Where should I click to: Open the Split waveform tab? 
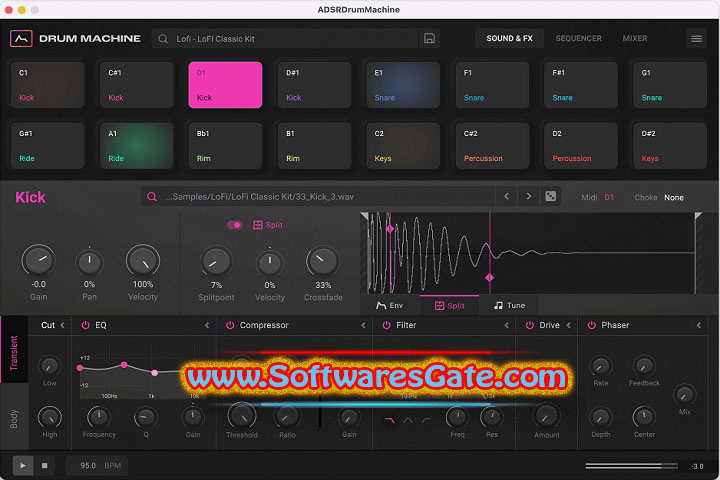(x=450, y=305)
